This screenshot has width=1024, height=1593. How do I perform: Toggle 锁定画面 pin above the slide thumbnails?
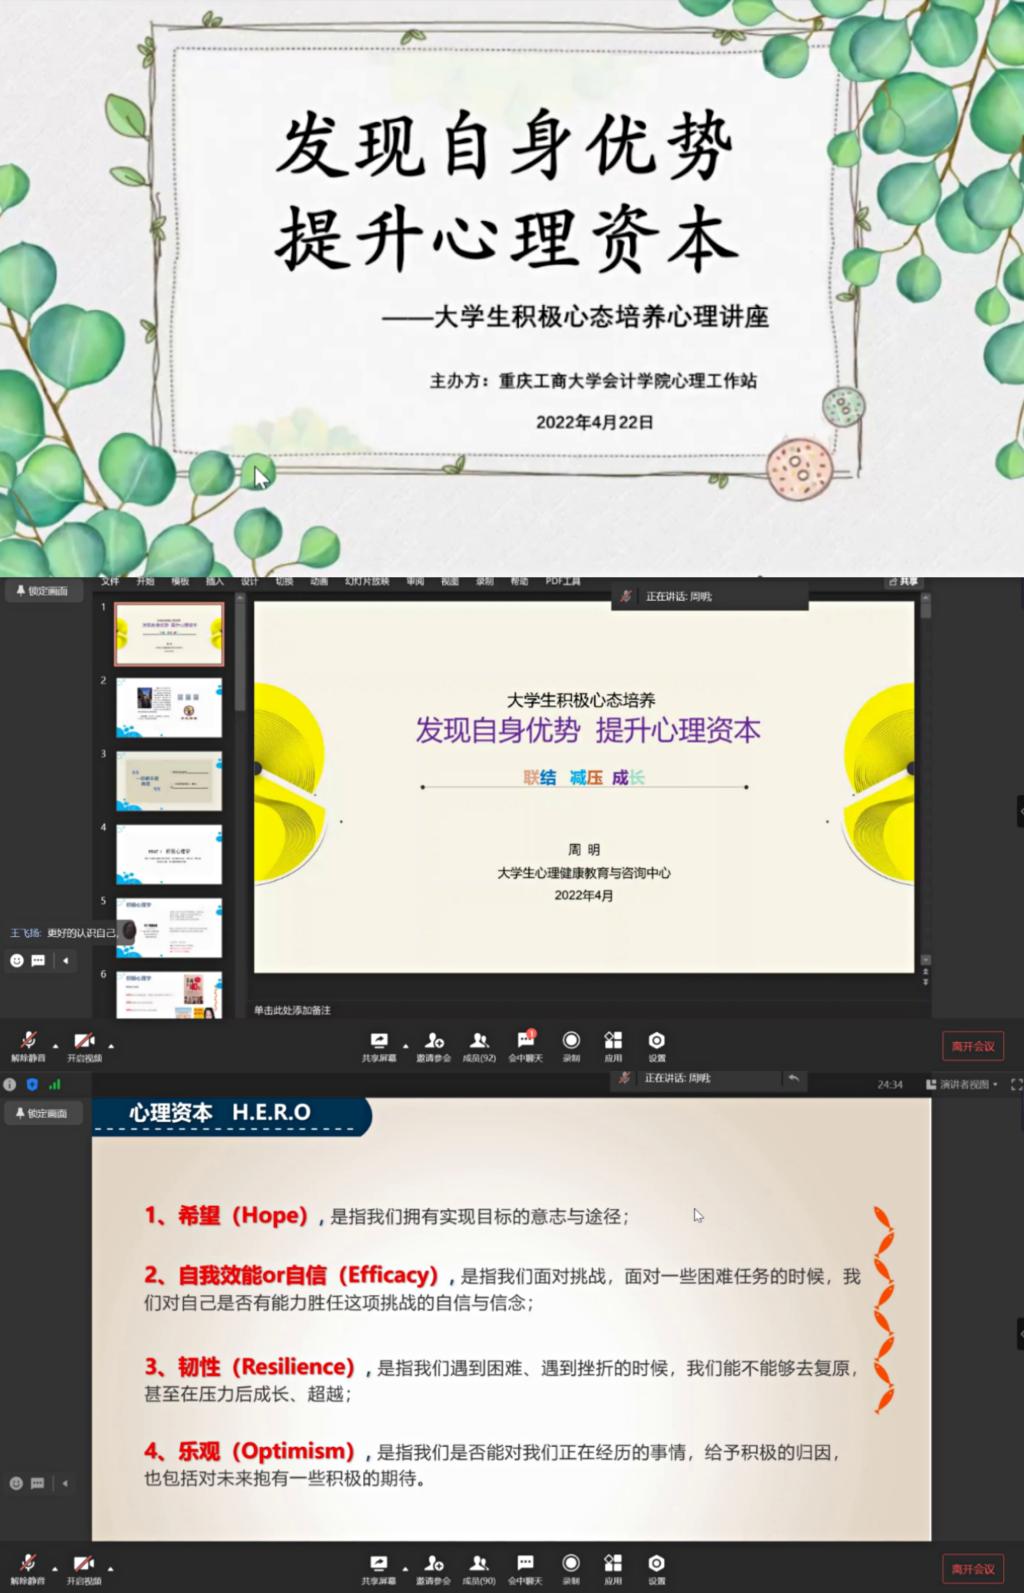point(42,591)
